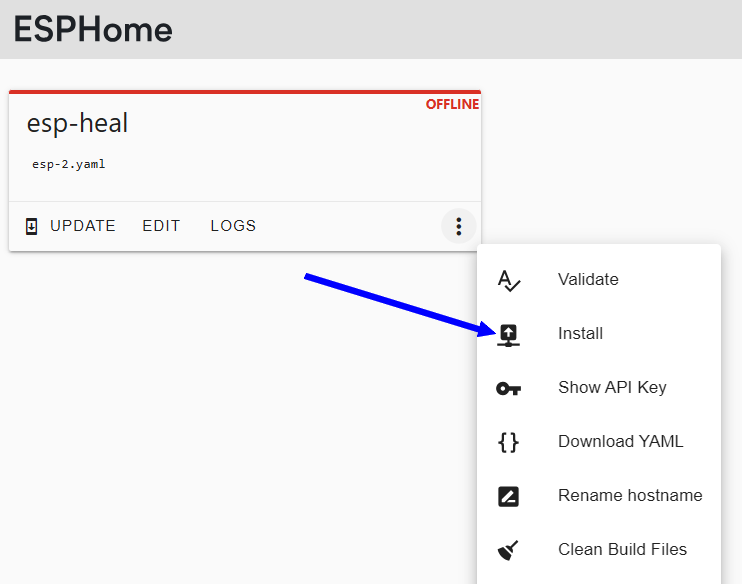Select Rename hostname menu item
The width and height of the screenshot is (742, 584).
coord(630,496)
